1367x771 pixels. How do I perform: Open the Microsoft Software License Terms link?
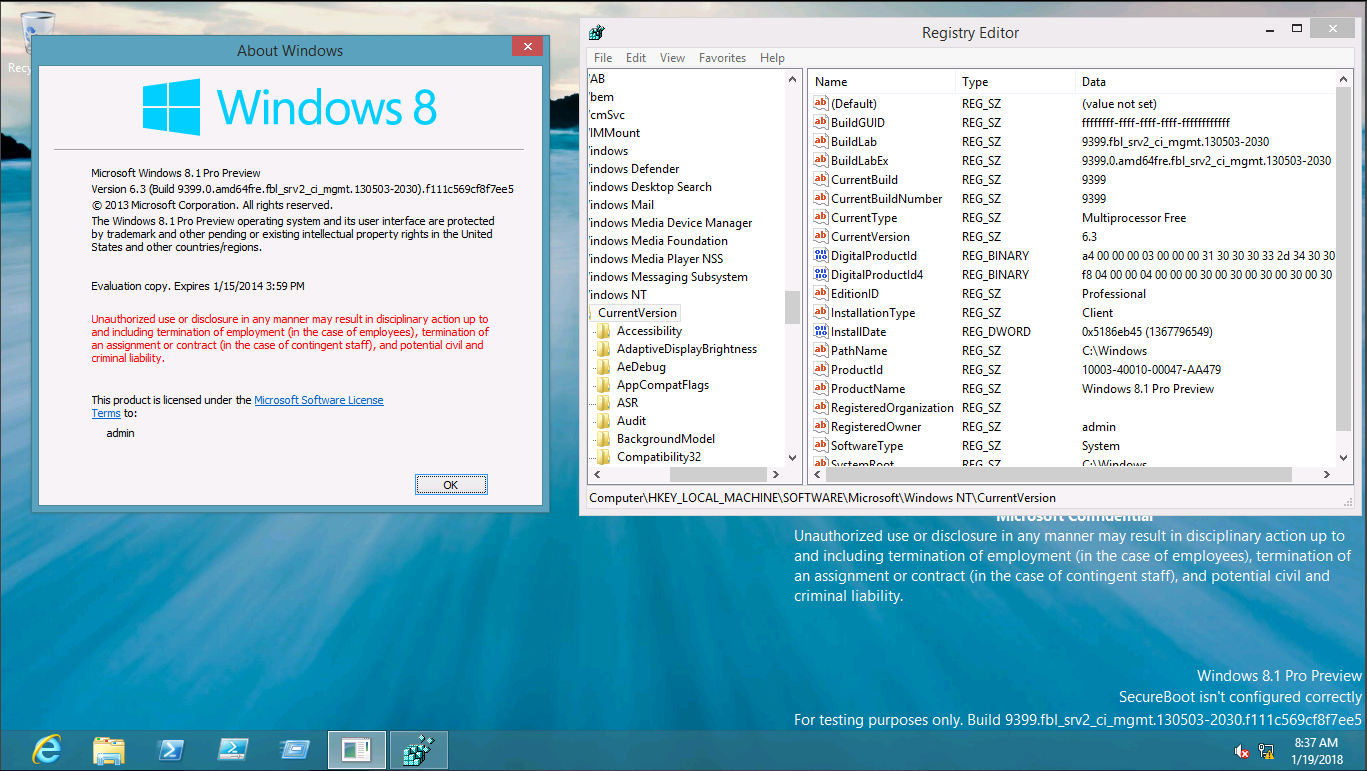[318, 400]
